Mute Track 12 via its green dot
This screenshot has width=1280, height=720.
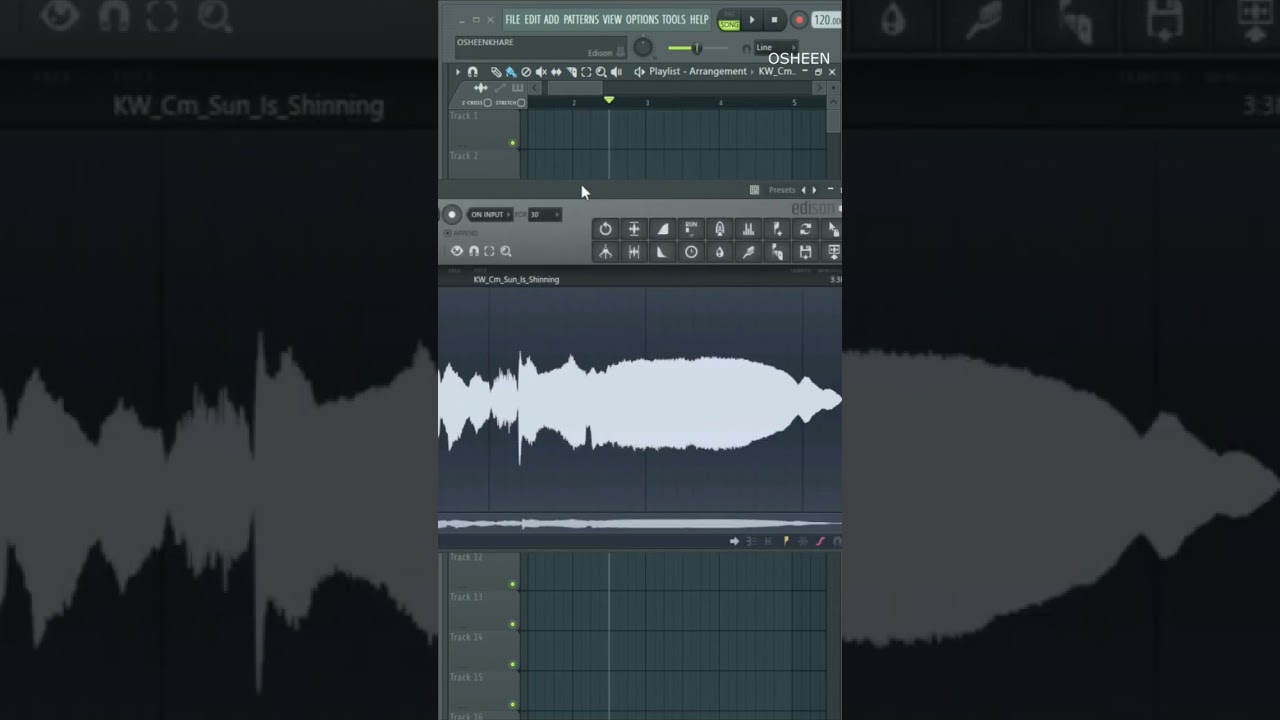513,584
